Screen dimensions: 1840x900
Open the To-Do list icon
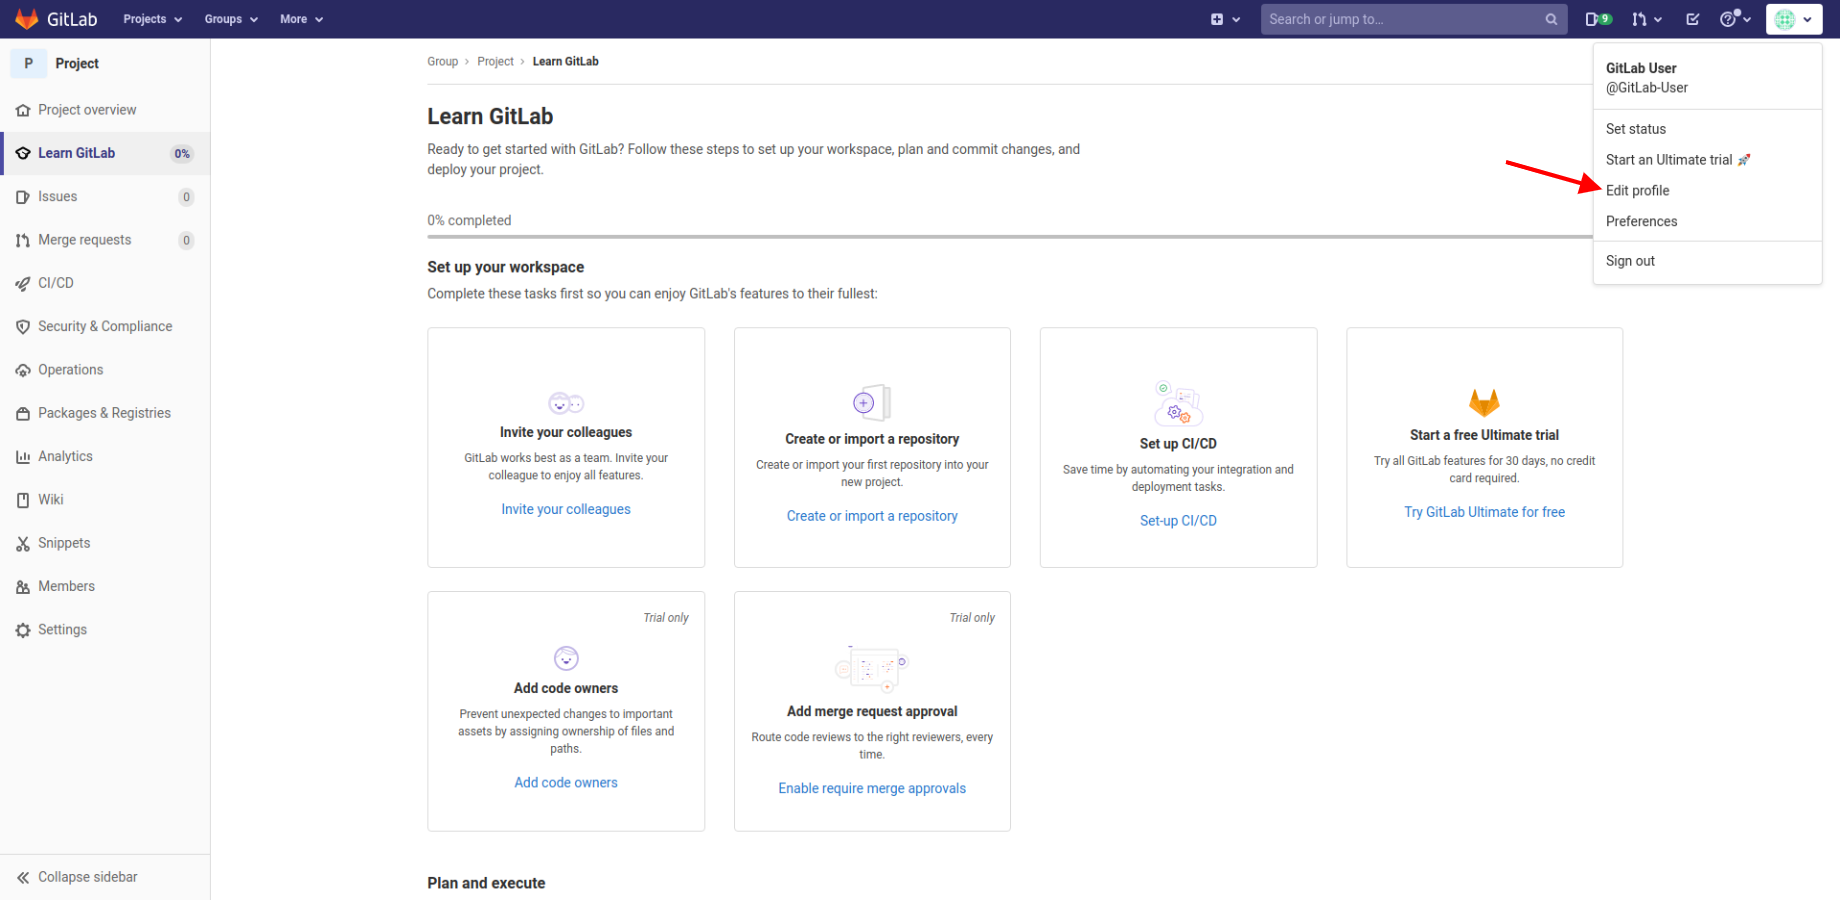click(1692, 19)
